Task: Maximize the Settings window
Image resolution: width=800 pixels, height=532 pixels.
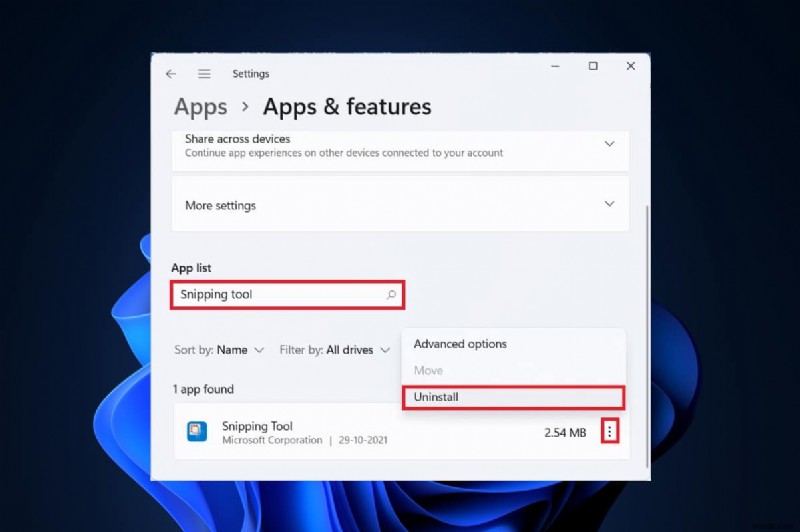Action: pos(593,66)
